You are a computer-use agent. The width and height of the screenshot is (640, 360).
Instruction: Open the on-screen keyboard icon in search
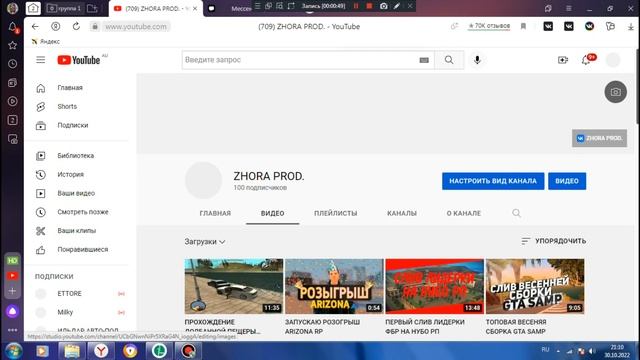(x=424, y=60)
